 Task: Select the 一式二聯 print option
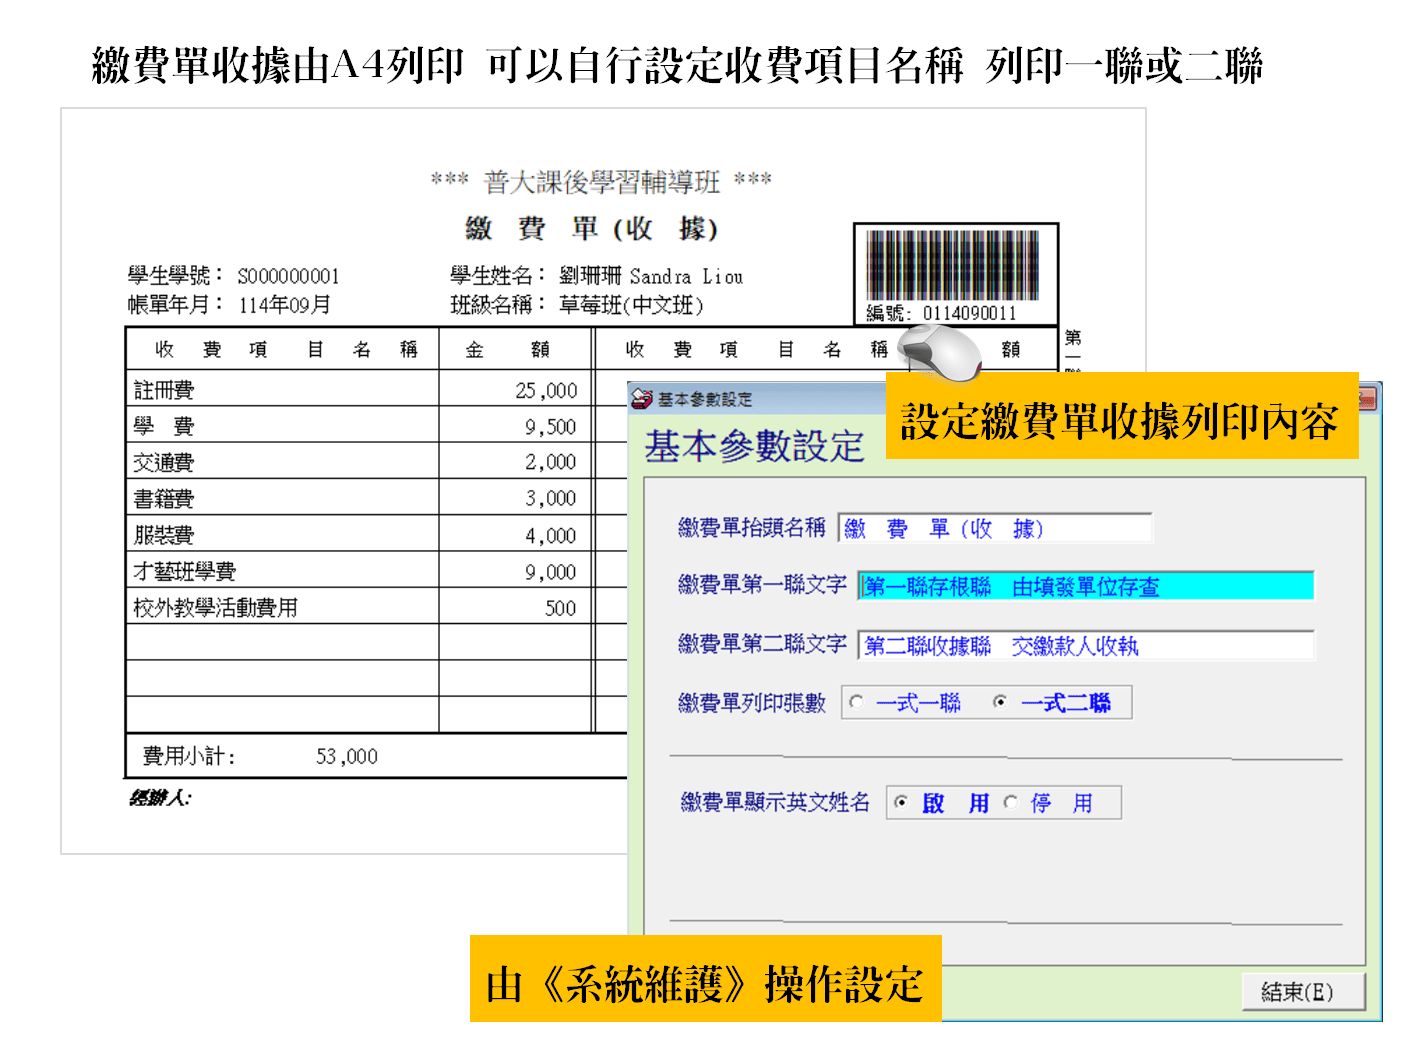(x=999, y=702)
